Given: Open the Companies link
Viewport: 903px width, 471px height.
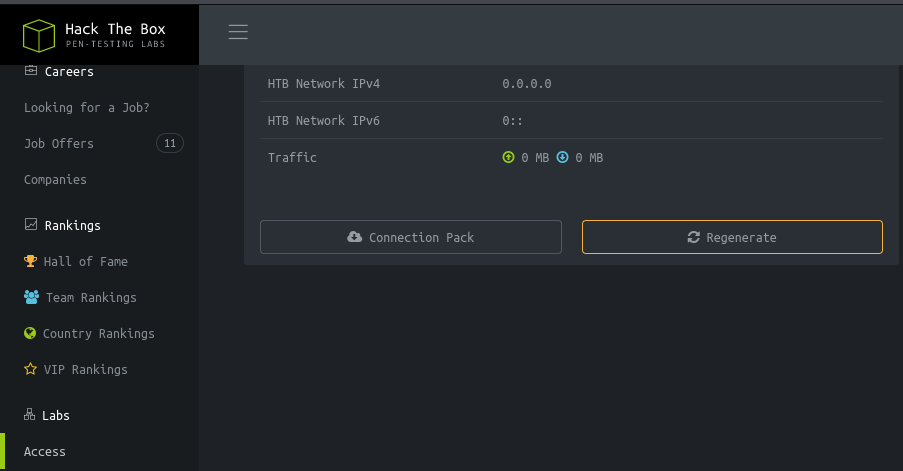Looking at the screenshot, I should tap(55, 180).
